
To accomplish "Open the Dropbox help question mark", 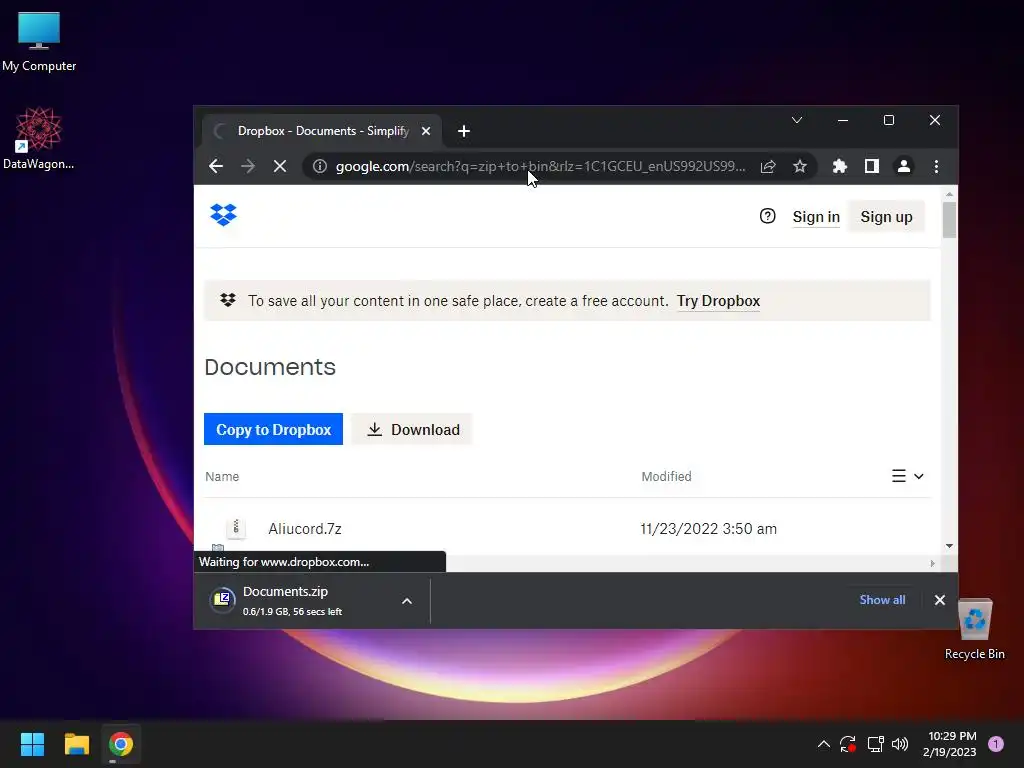I will pyautogui.click(x=767, y=216).
